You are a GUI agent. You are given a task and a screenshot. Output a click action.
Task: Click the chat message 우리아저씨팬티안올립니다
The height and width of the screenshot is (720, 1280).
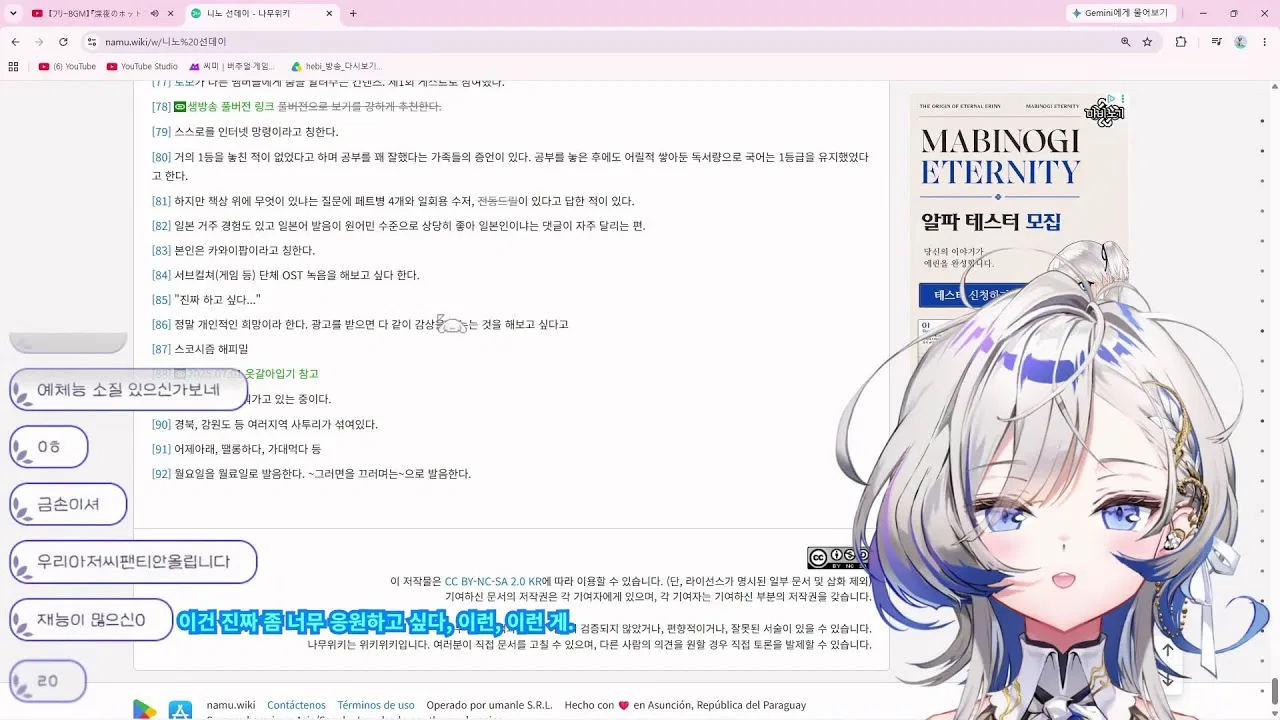coord(133,562)
